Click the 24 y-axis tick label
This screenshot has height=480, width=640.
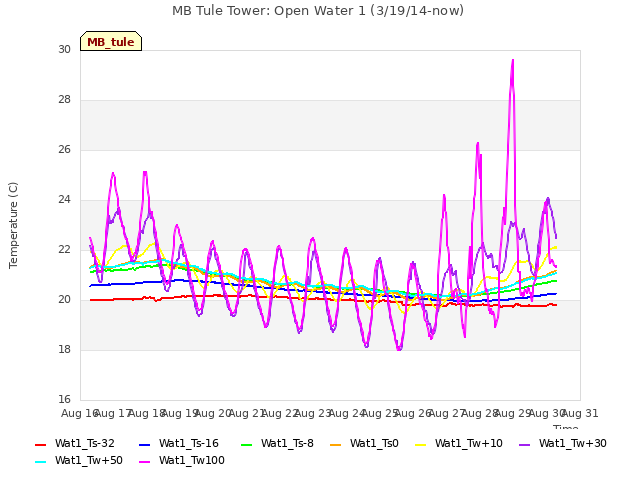point(64,200)
